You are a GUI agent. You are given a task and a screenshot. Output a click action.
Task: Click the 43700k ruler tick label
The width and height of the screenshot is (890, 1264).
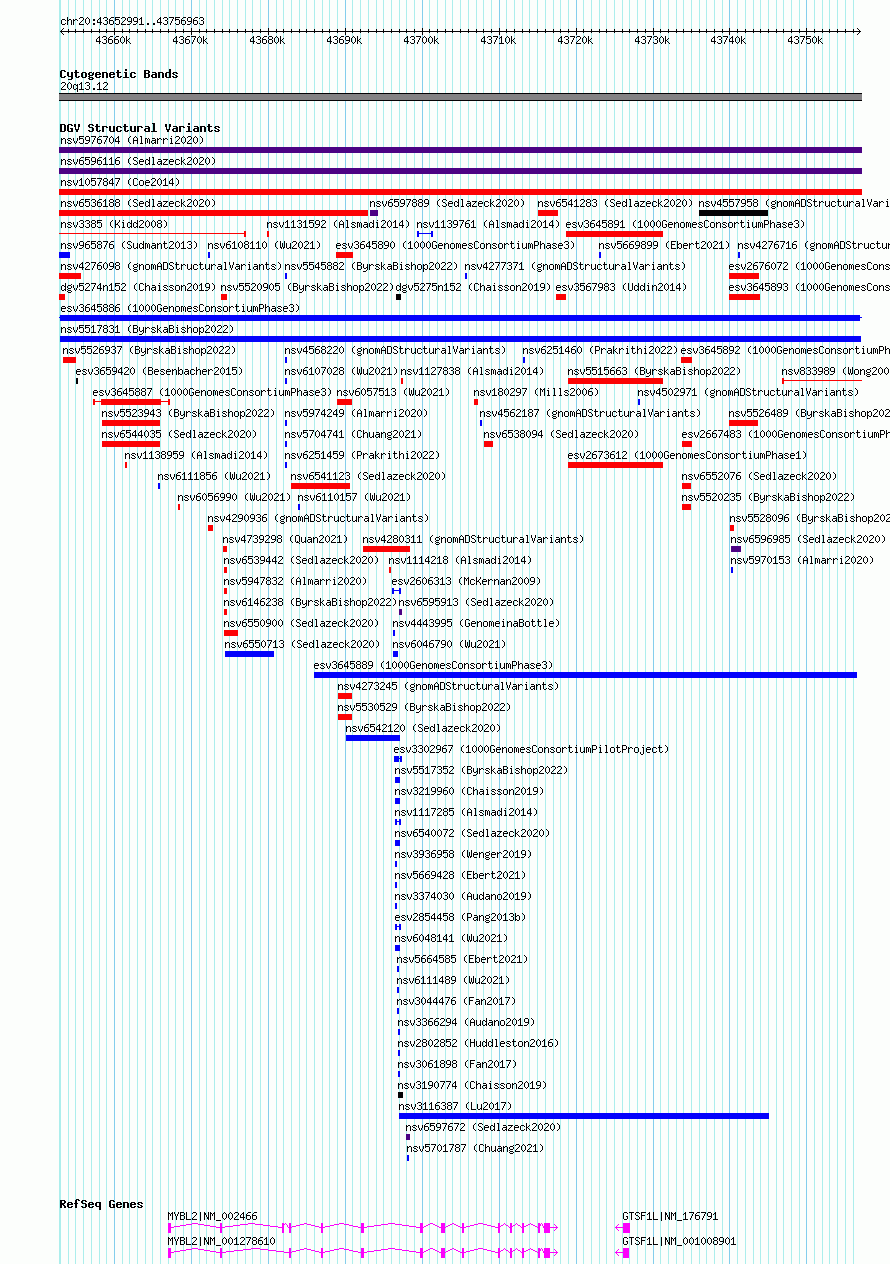(421, 40)
